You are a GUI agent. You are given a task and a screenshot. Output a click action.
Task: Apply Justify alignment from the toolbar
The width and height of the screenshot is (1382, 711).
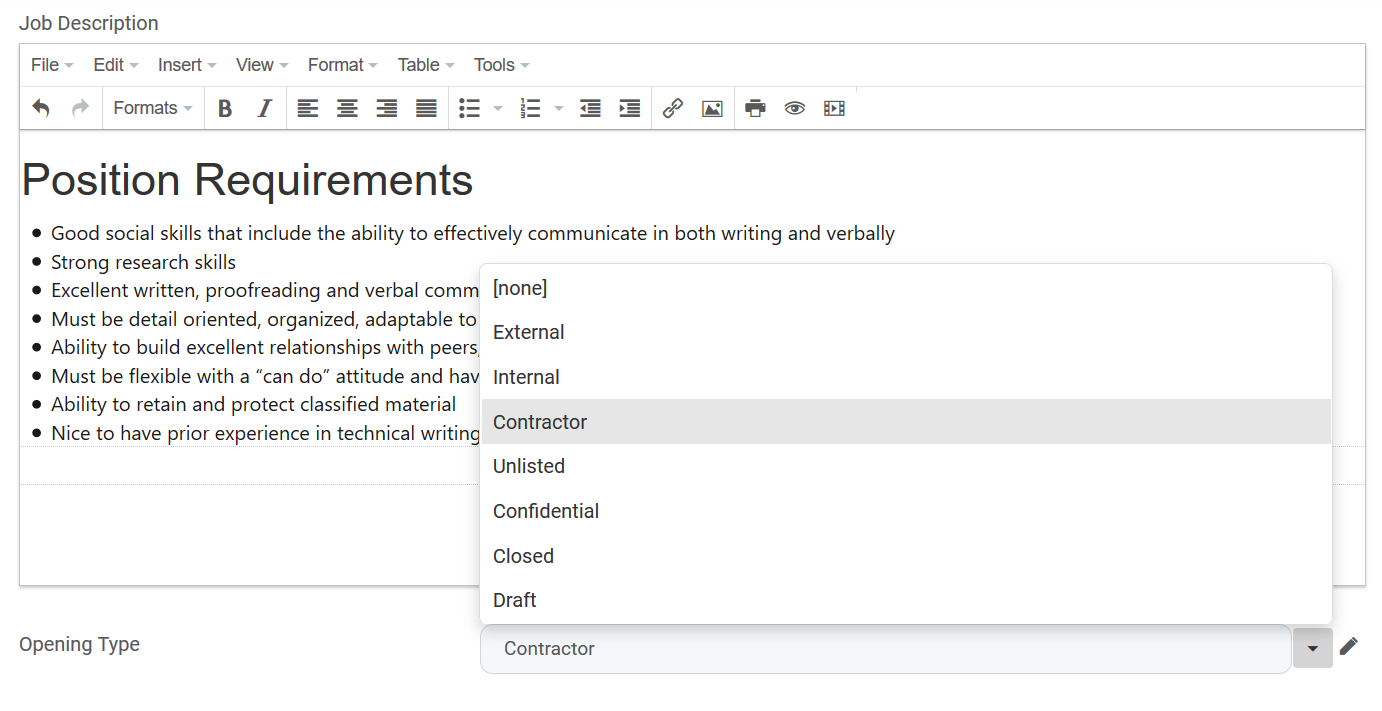tap(425, 108)
